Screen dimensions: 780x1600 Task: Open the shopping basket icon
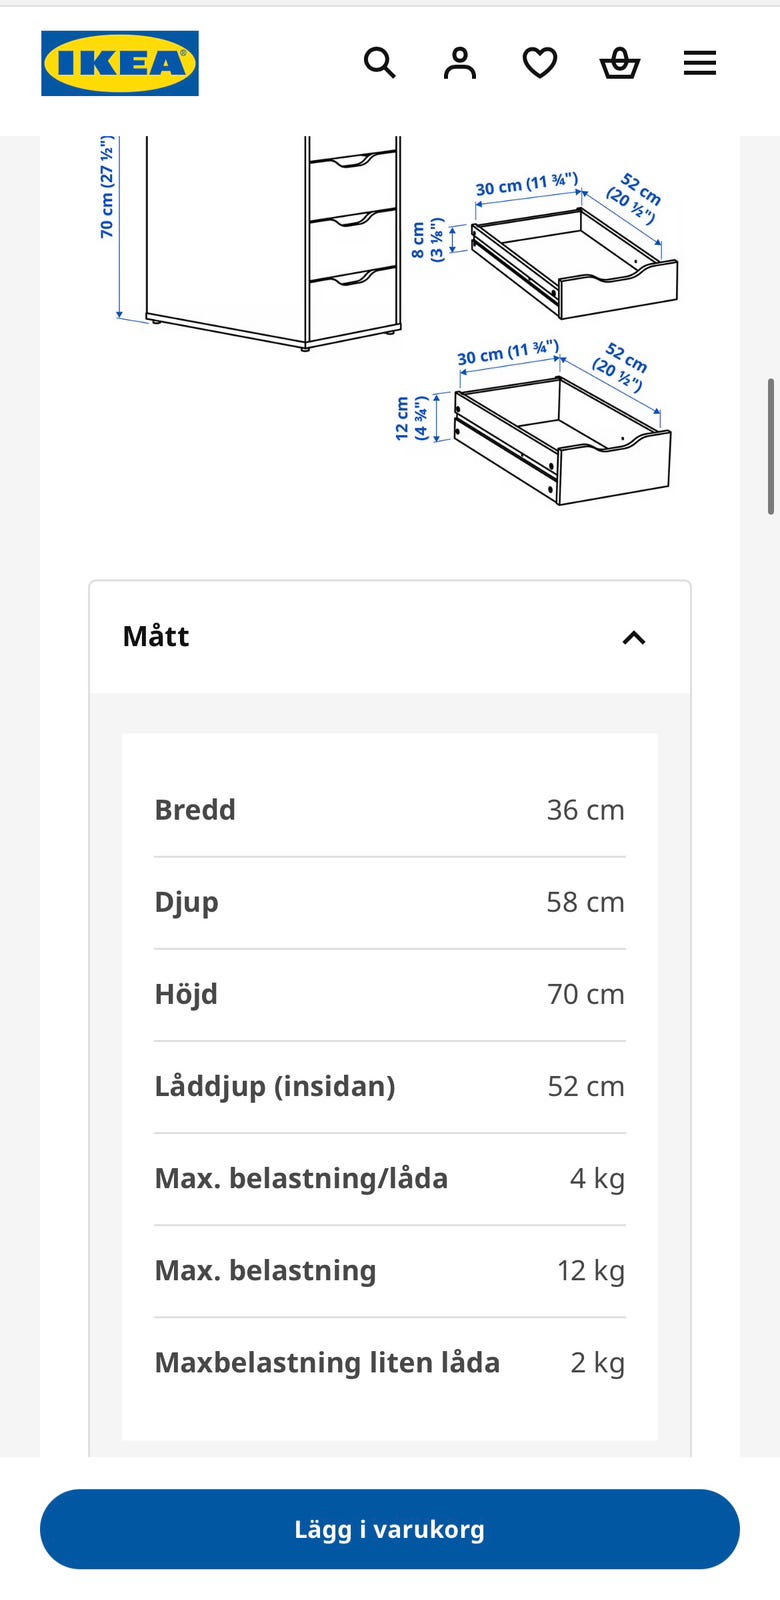(x=620, y=63)
